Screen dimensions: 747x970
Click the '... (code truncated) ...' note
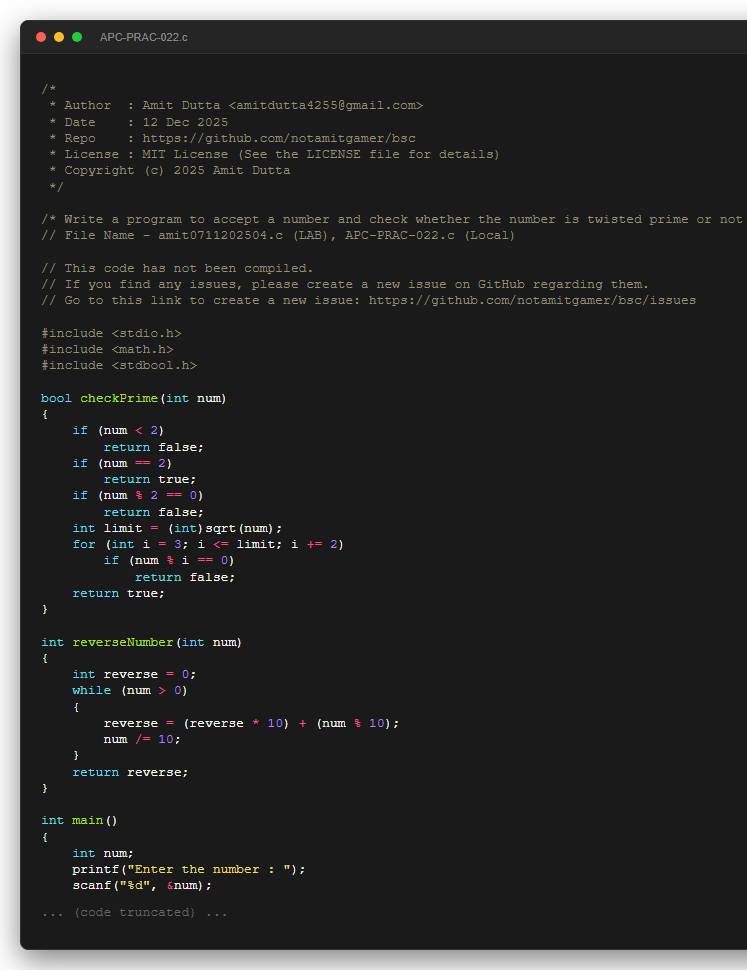(x=134, y=912)
